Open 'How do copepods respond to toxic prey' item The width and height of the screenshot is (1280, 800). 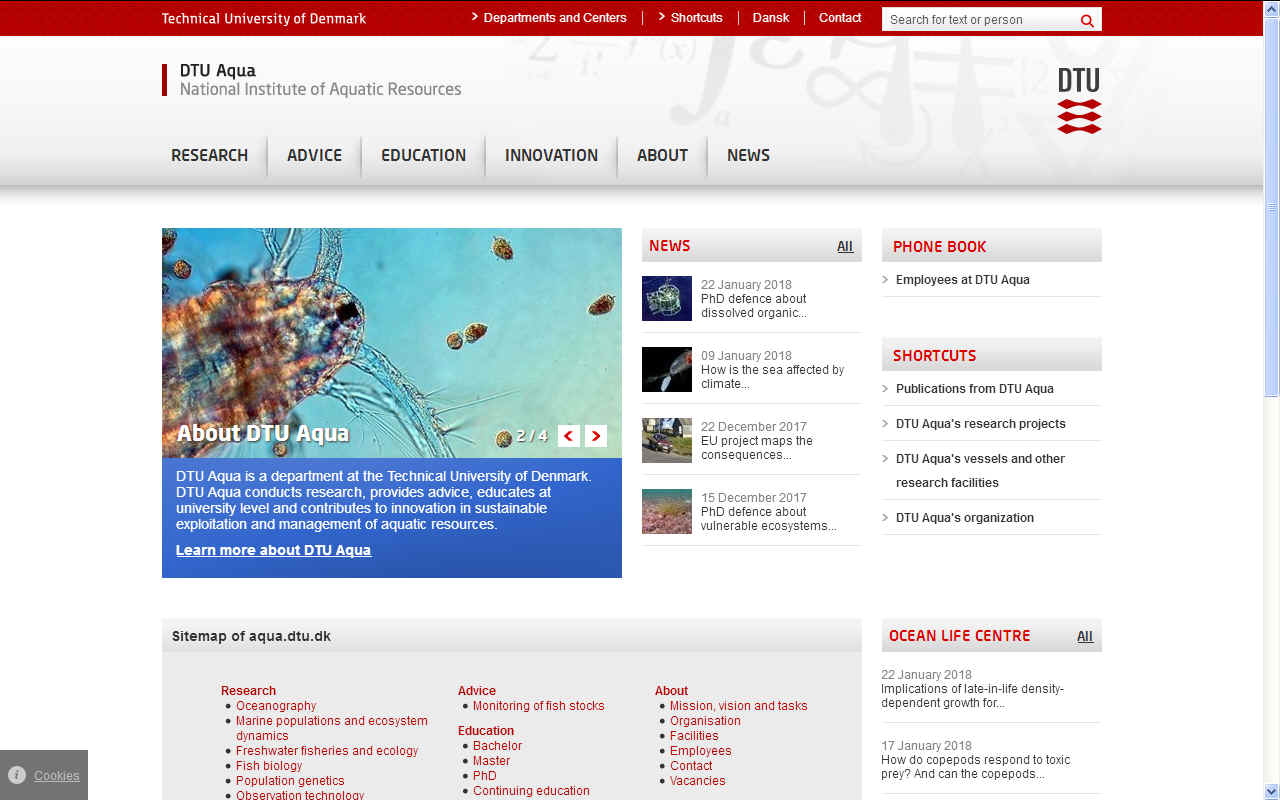[x=975, y=767]
